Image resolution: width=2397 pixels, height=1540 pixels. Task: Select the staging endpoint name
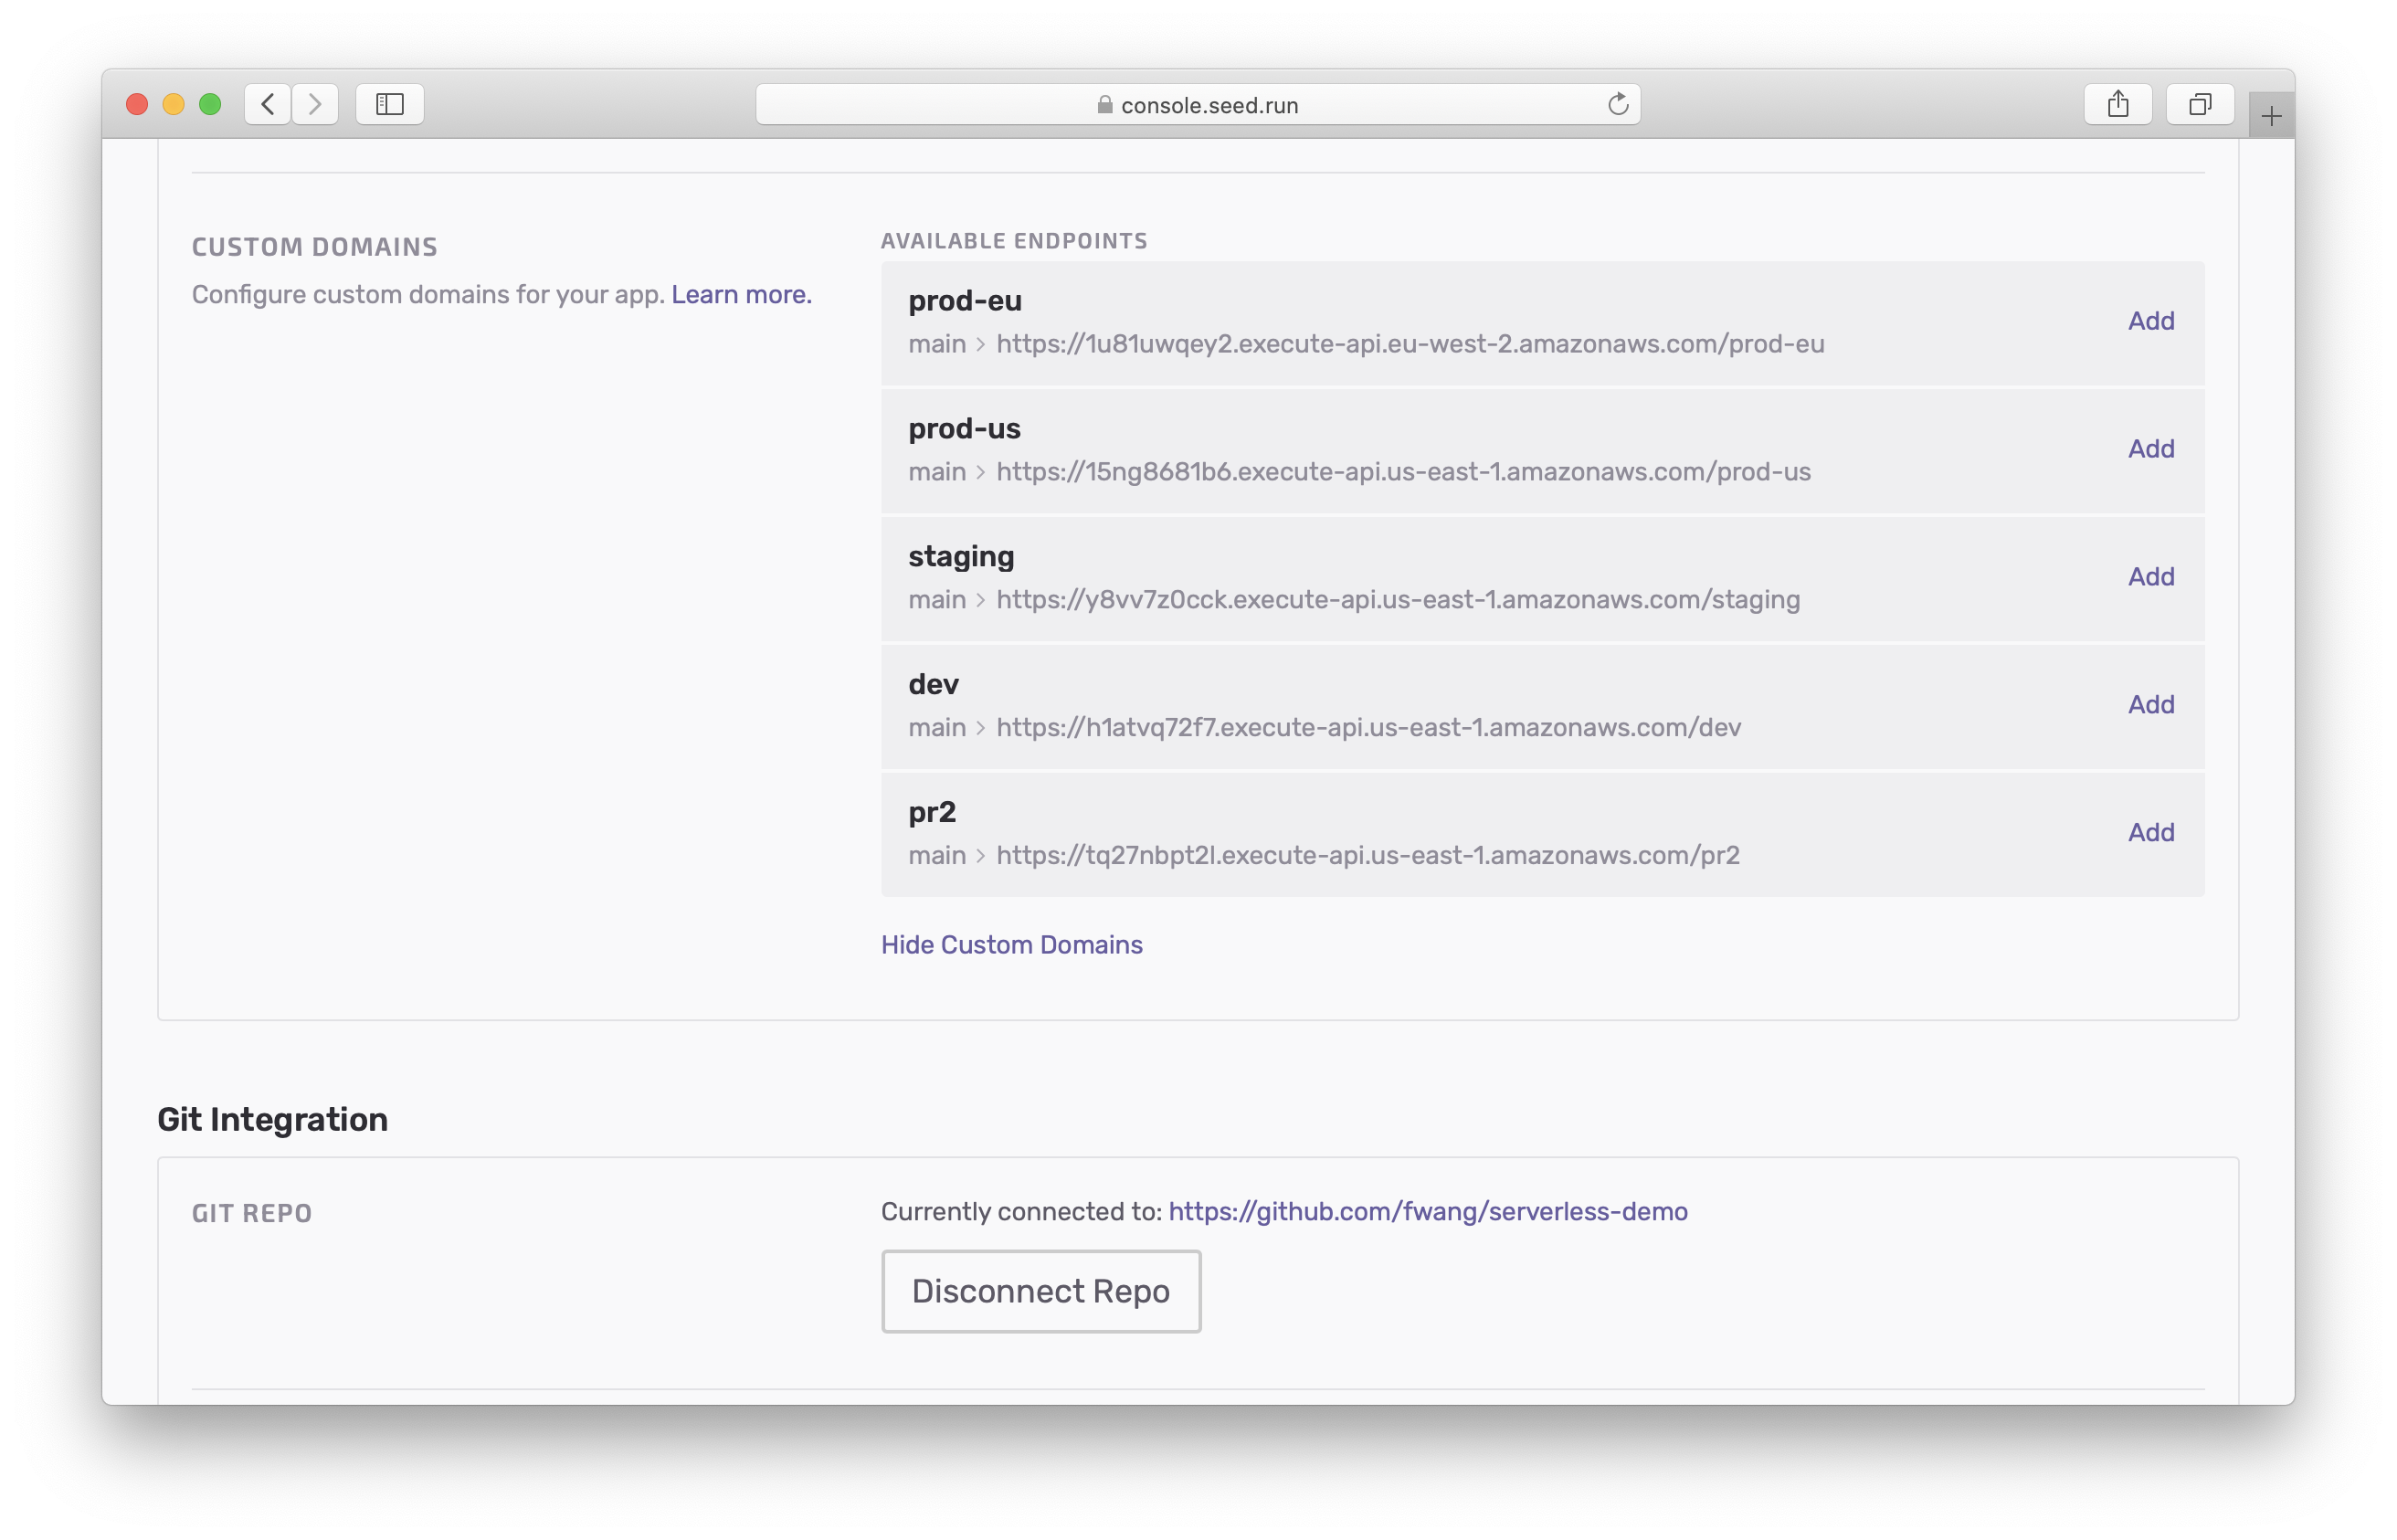[961, 557]
